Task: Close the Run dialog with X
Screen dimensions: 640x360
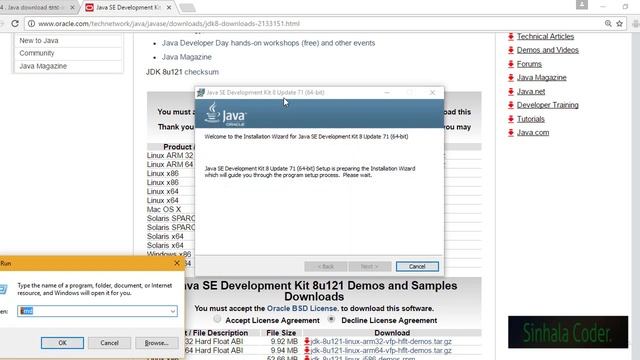Action: click(177, 263)
